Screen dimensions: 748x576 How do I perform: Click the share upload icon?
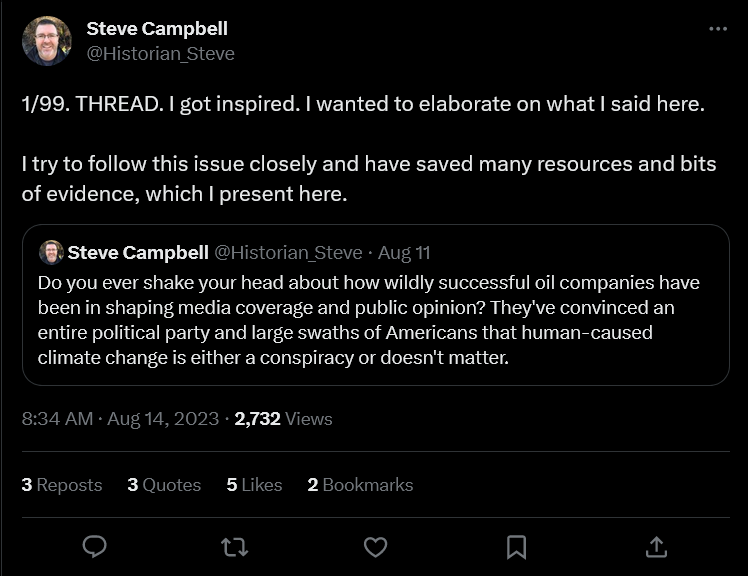point(656,546)
